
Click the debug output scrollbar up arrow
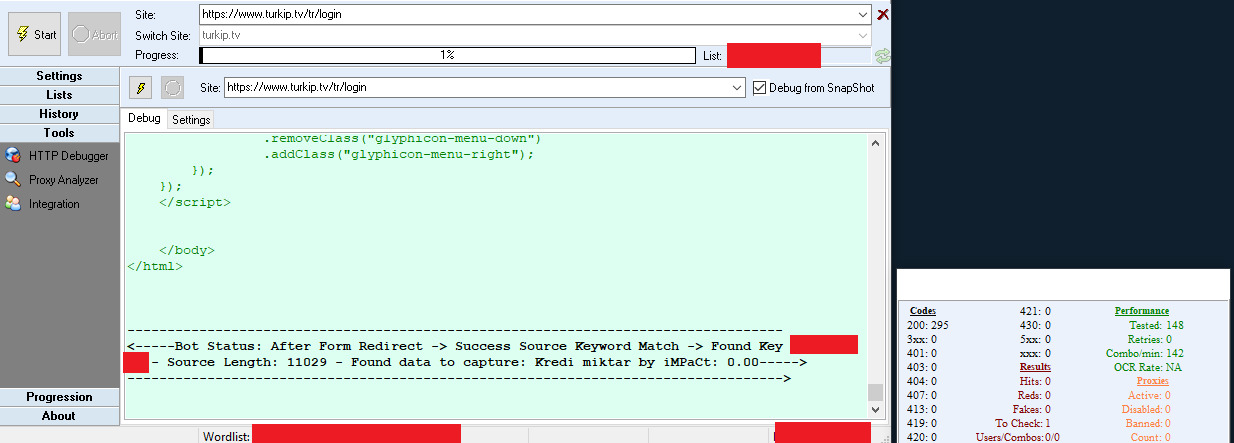(x=876, y=144)
